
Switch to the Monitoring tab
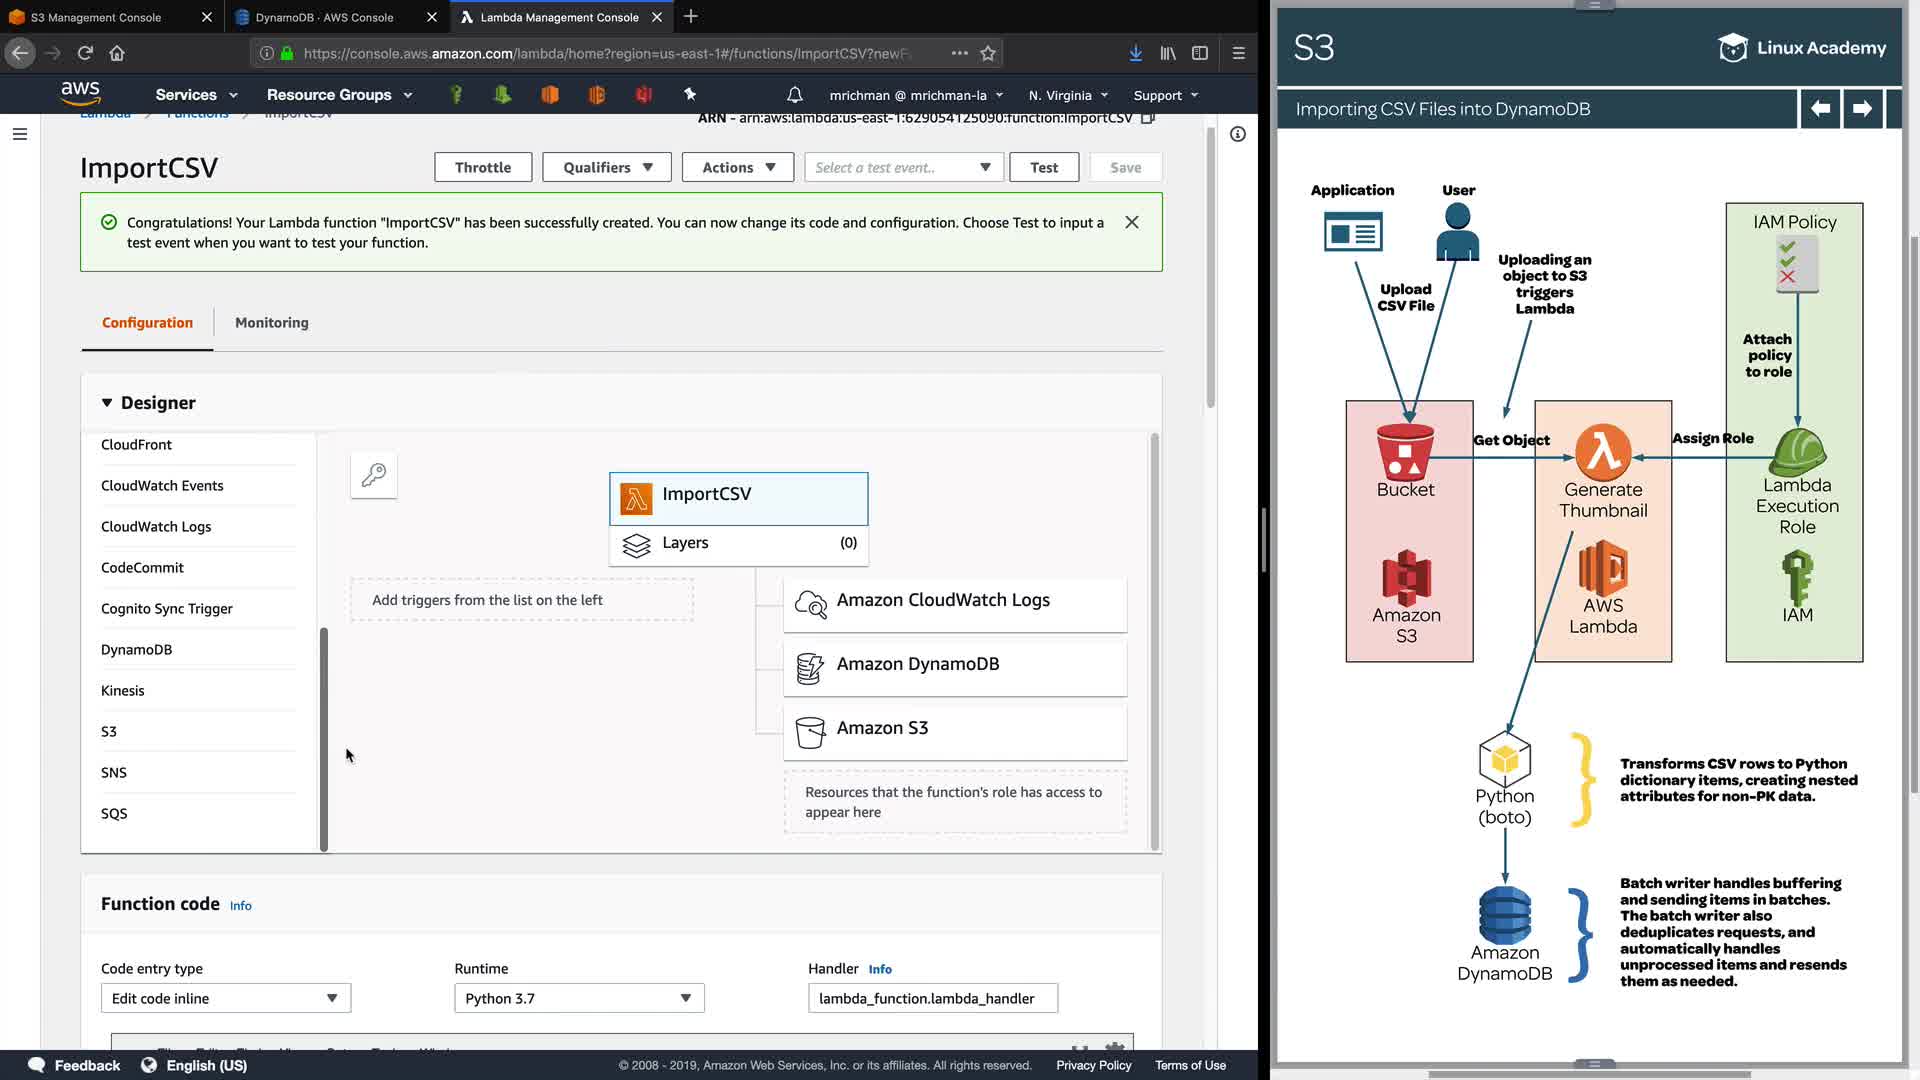(271, 322)
